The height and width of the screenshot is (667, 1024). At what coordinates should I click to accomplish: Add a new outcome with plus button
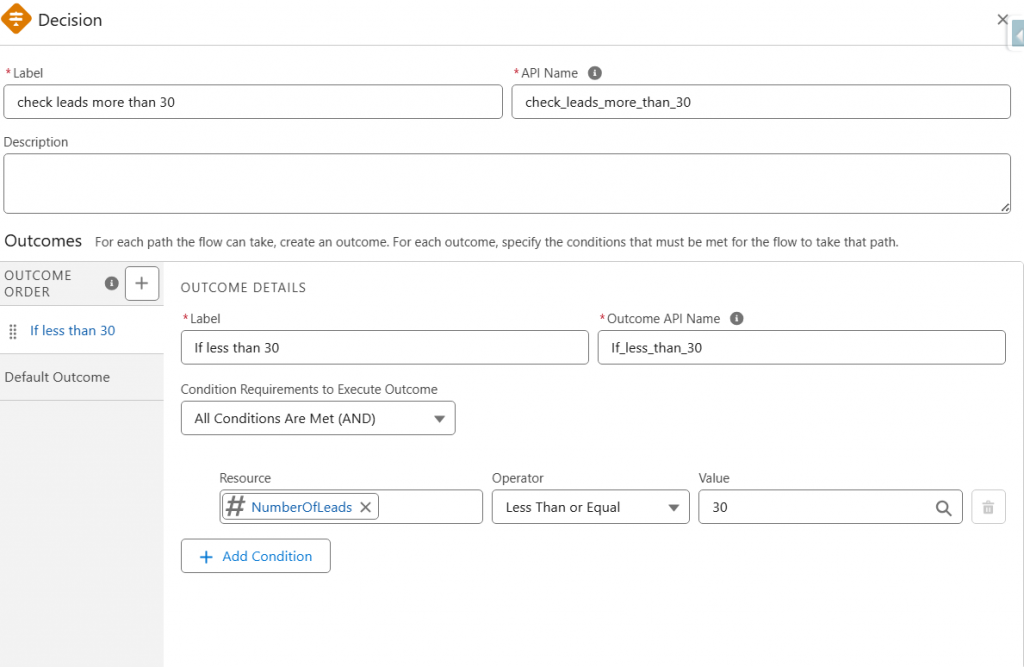click(142, 284)
